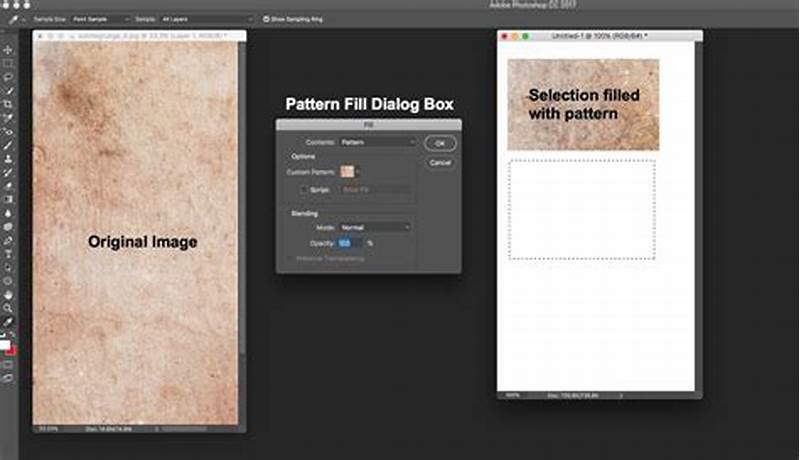The height and width of the screenshot is (460, 800).
Task: Enable the Script checkbox in Fill dialog
Action: pyautogui.click(x=304, y=189)
